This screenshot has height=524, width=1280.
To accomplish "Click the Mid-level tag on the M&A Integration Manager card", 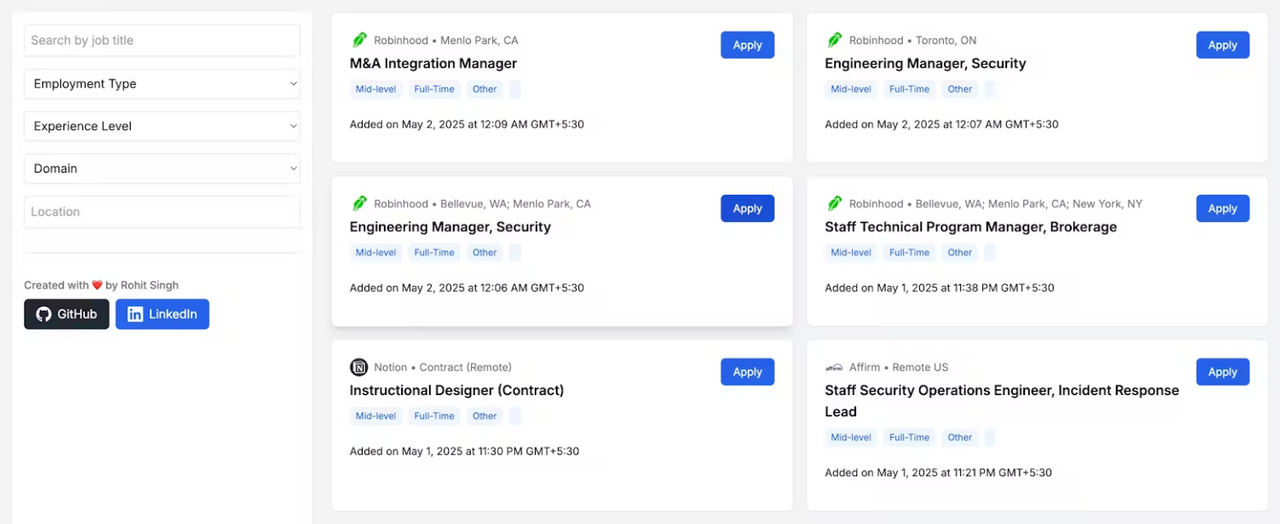I will click(376, 89).
